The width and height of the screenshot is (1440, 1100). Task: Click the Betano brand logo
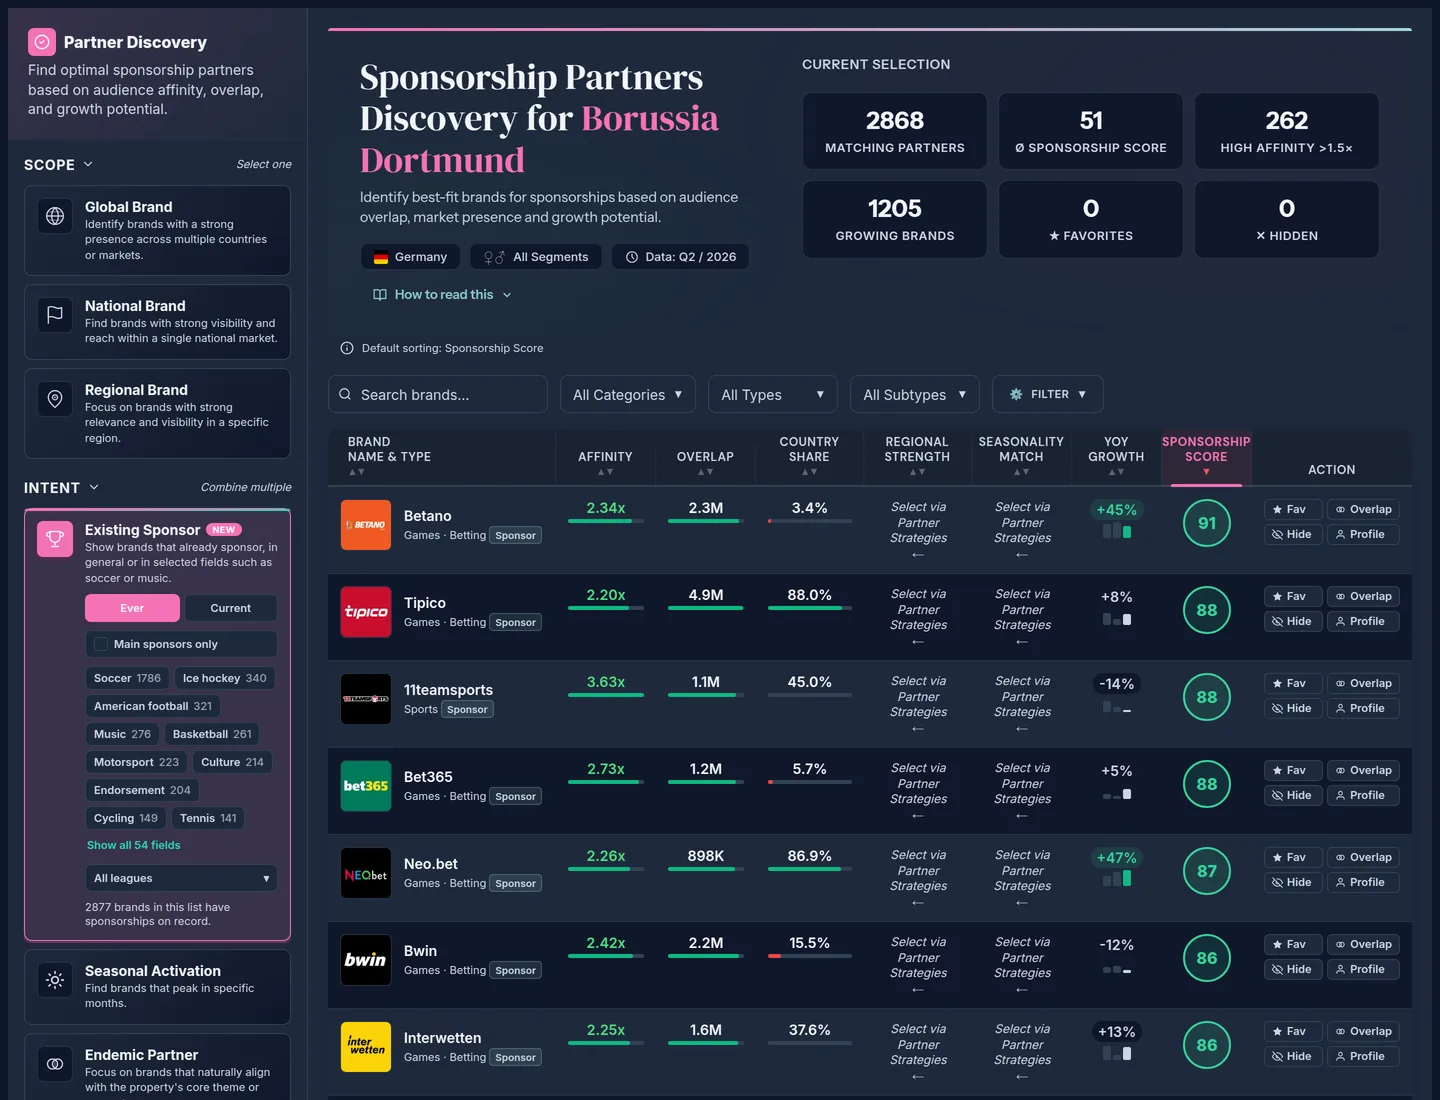pos(366,525)
